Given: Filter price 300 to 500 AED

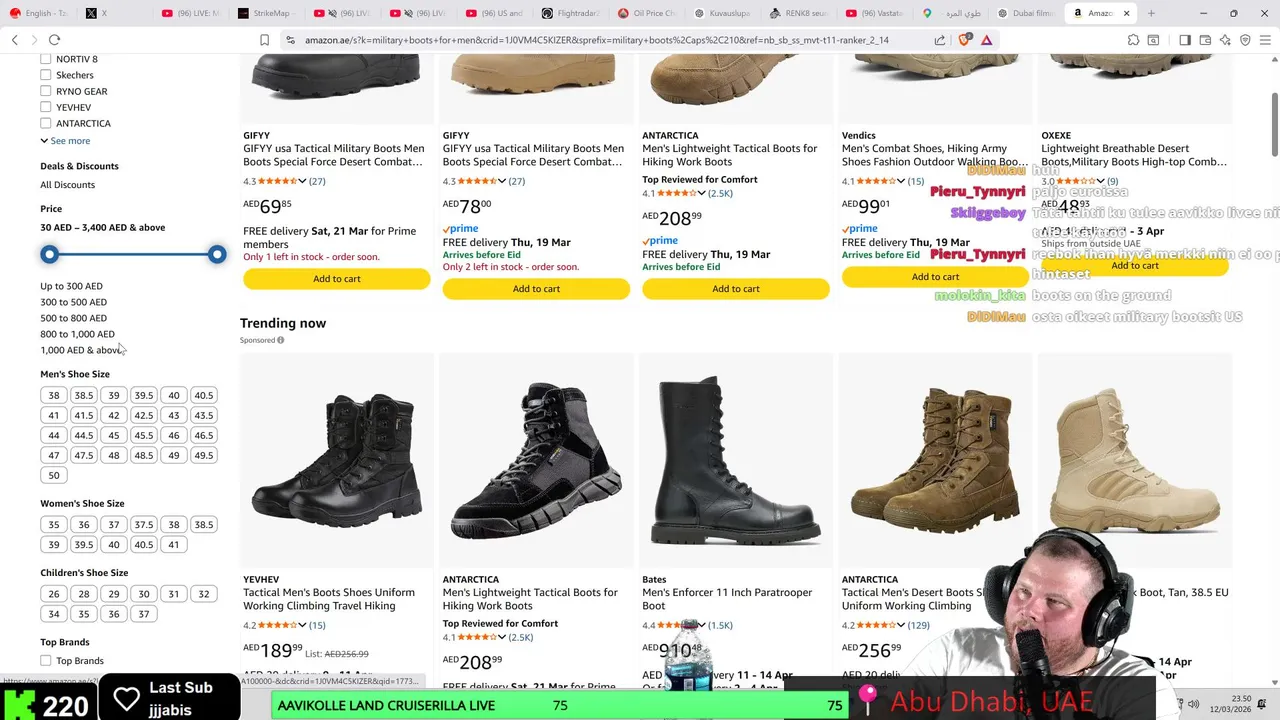Looking at the screenshot, I should 74,302.
